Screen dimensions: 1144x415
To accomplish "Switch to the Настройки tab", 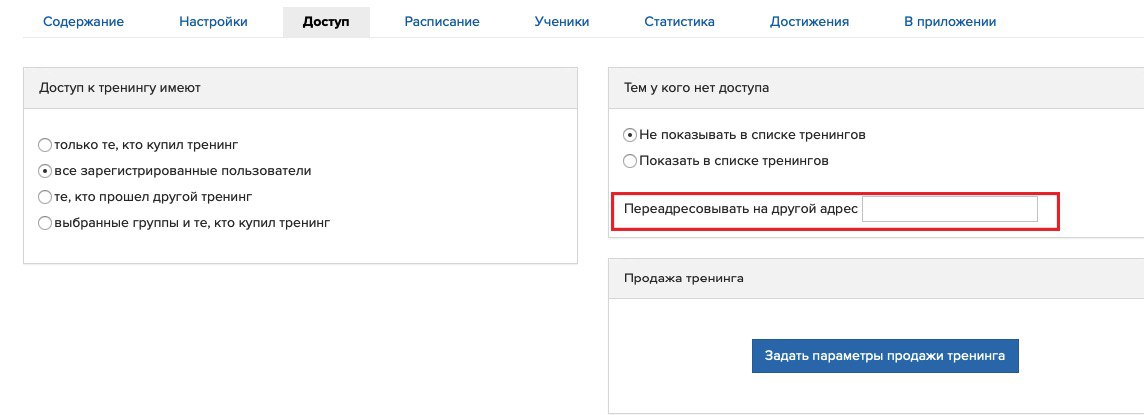I will [x=213, y=22].
